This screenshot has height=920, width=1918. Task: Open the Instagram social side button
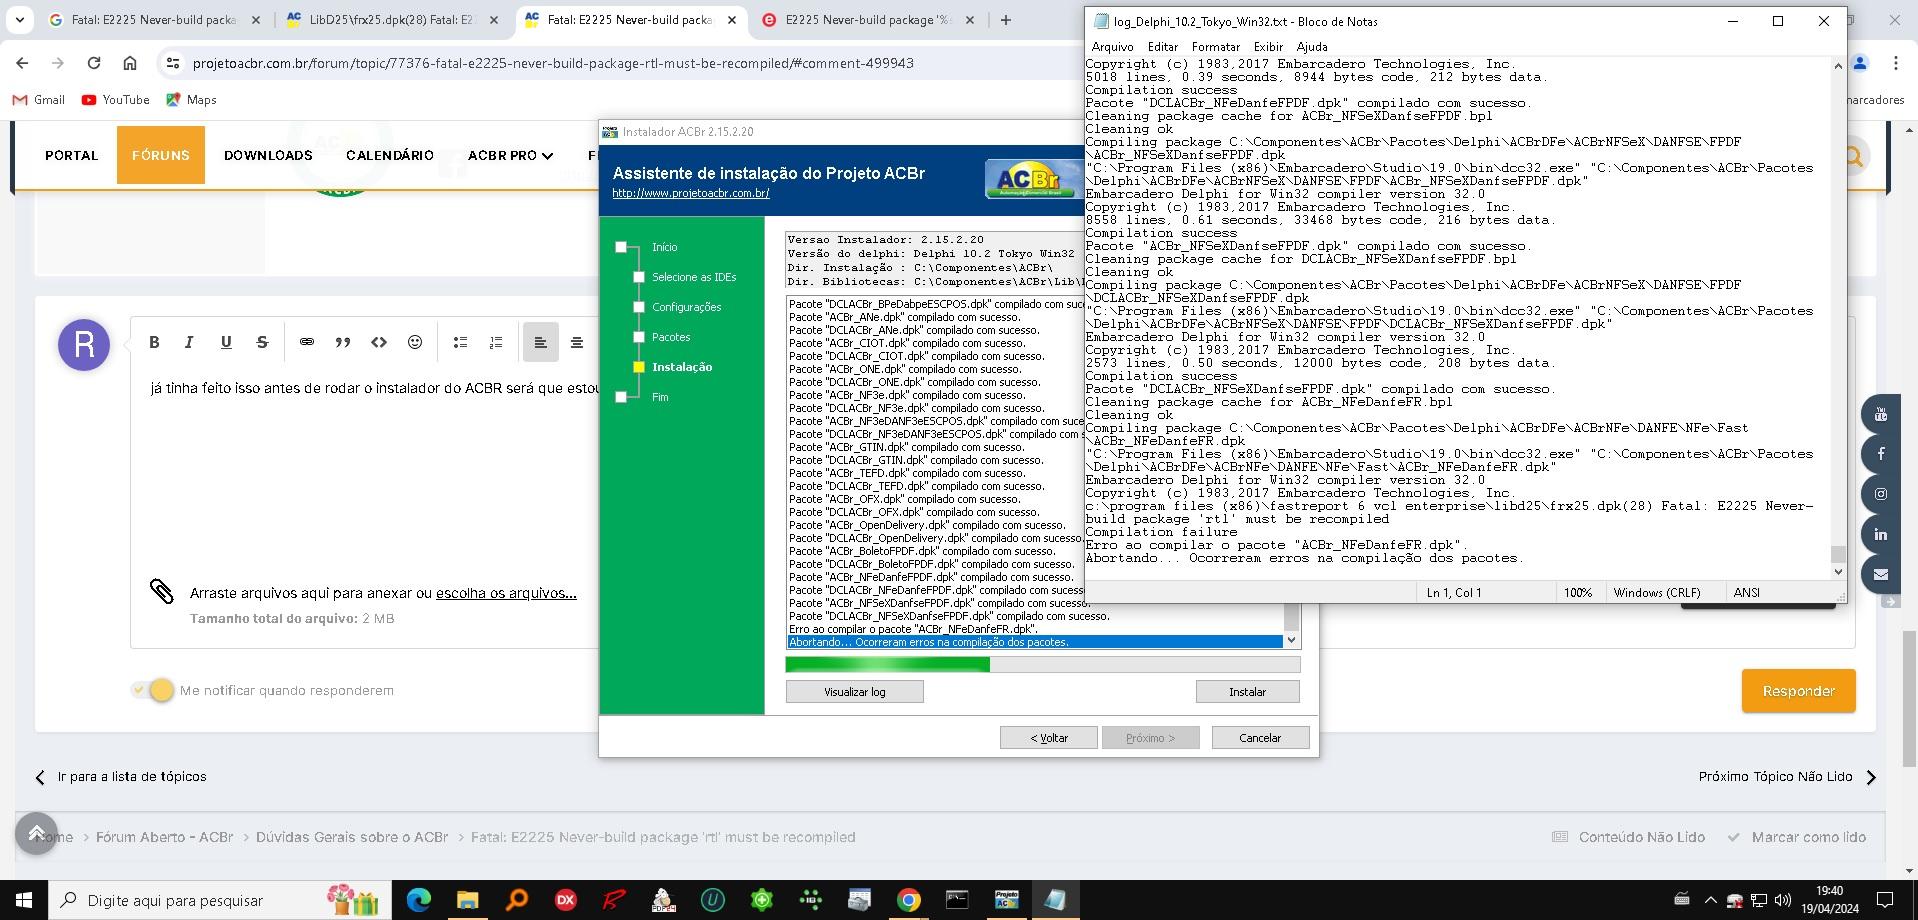(x=1880, y=494)
